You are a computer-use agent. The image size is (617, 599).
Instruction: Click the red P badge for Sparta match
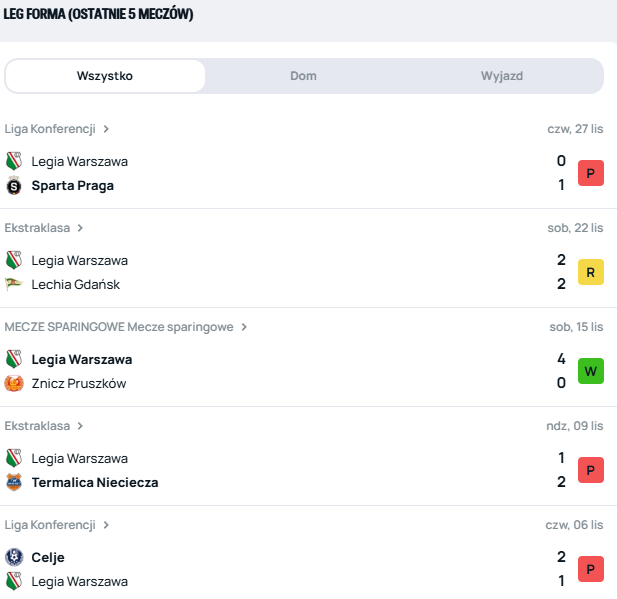tap(590, 173)
